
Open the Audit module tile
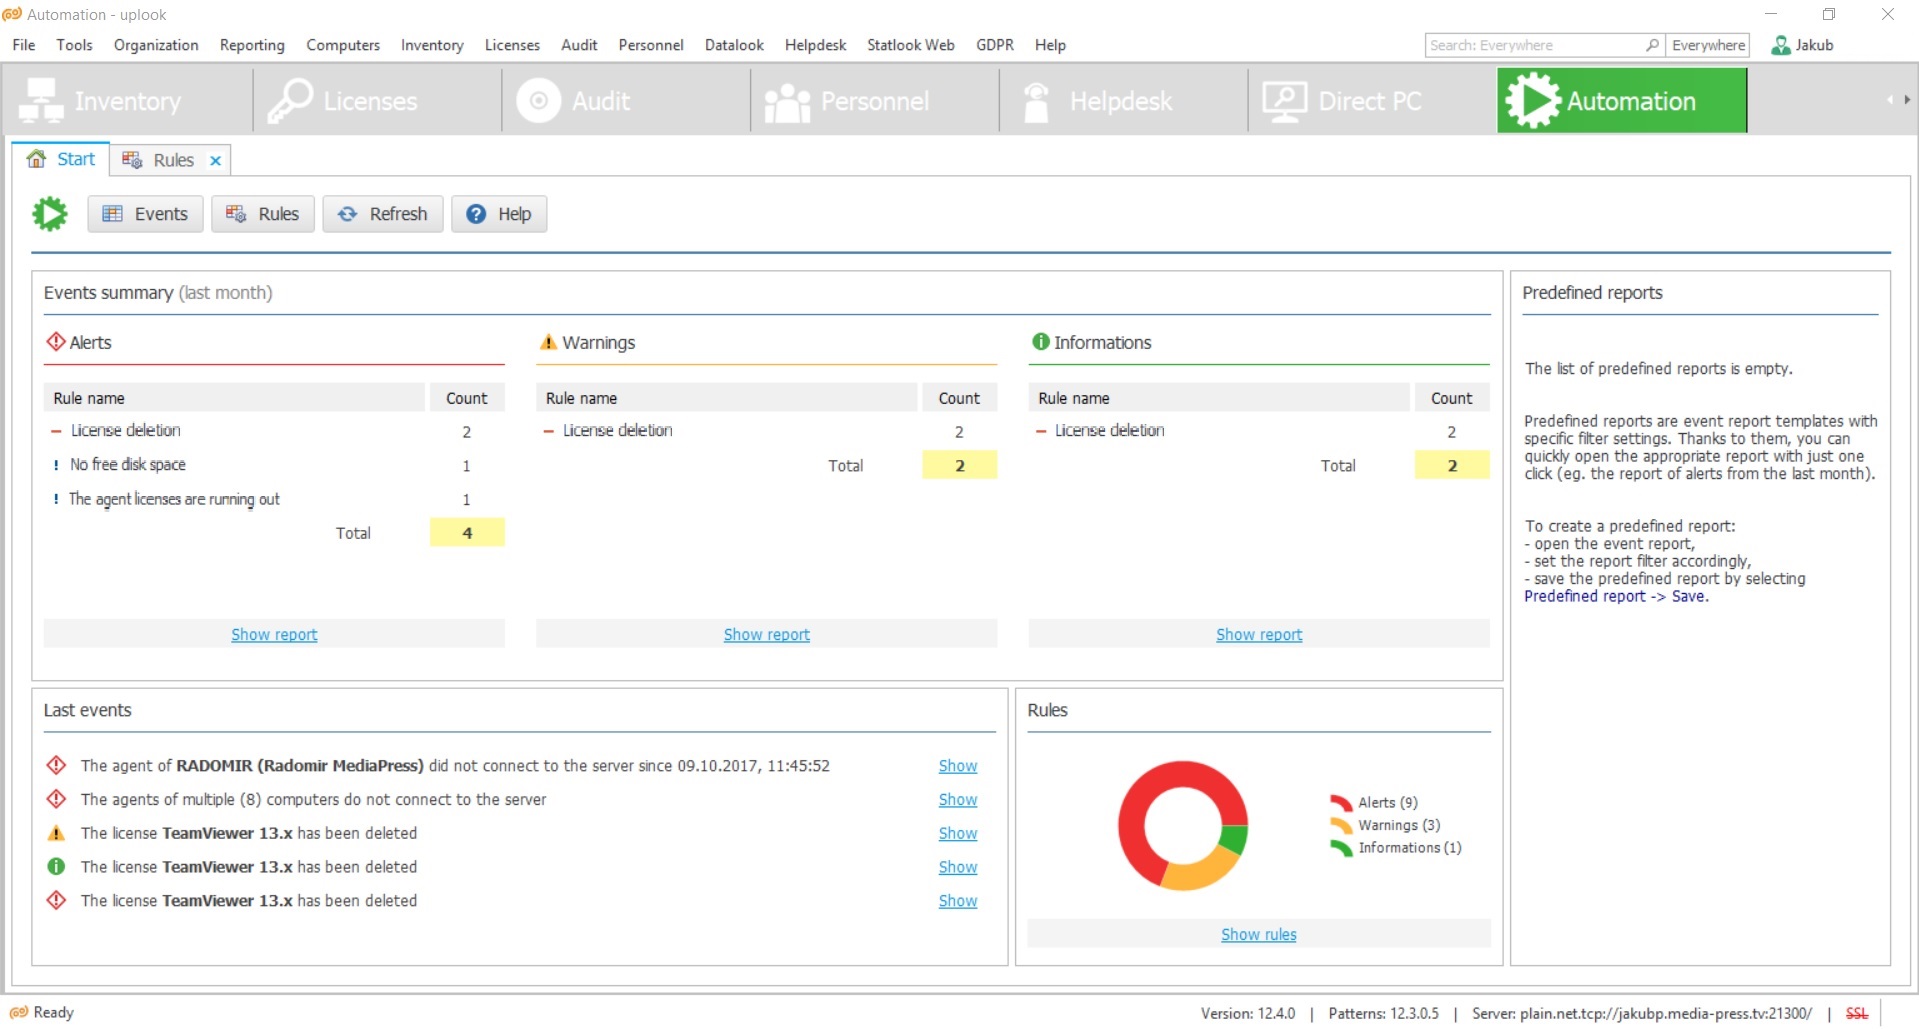[626, 101]
